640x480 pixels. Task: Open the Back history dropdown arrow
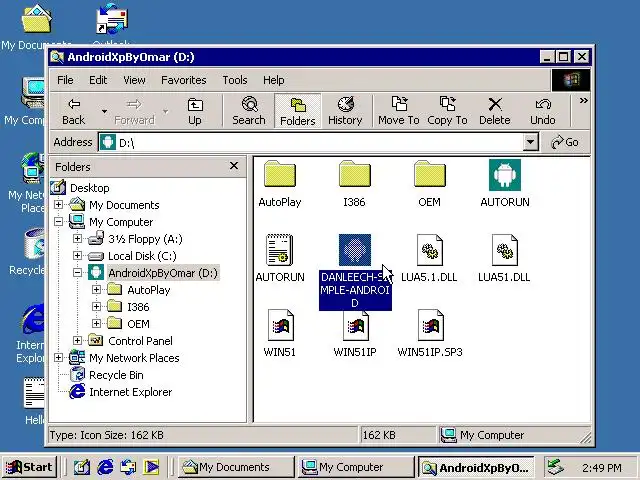click(x=104, y=111)
